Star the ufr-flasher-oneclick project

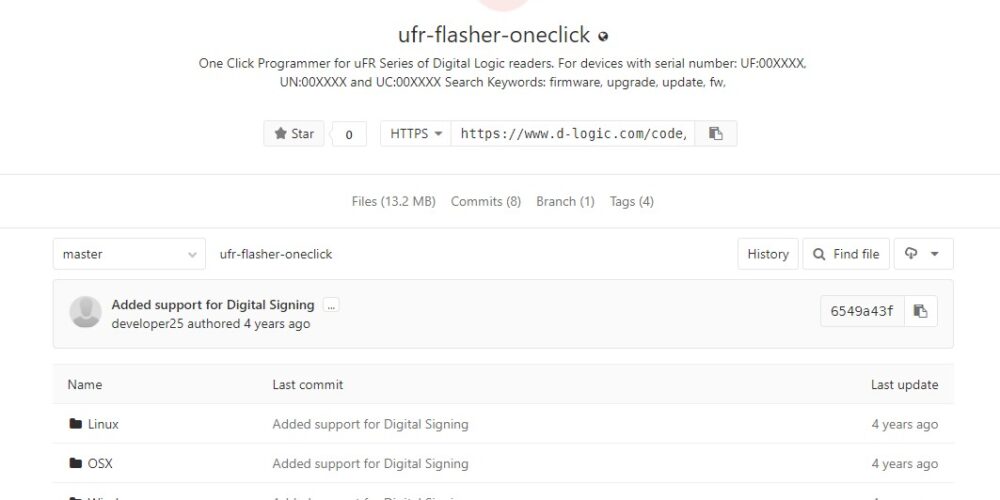(294, 134)
